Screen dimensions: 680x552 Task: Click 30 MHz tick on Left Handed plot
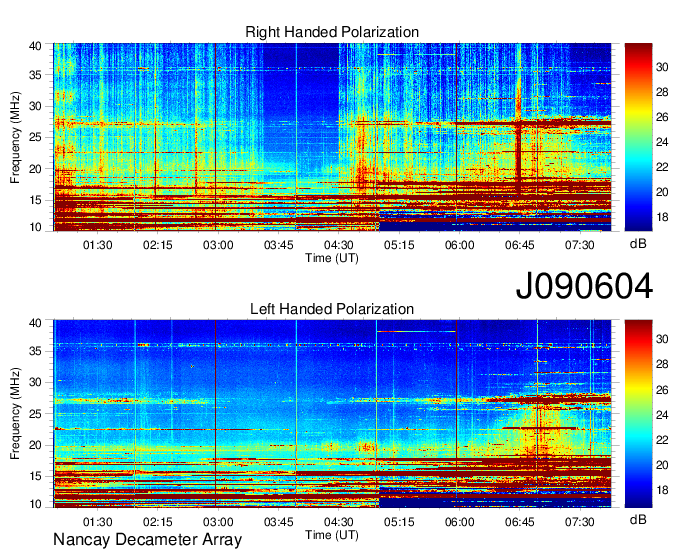(x=36, y=382)
